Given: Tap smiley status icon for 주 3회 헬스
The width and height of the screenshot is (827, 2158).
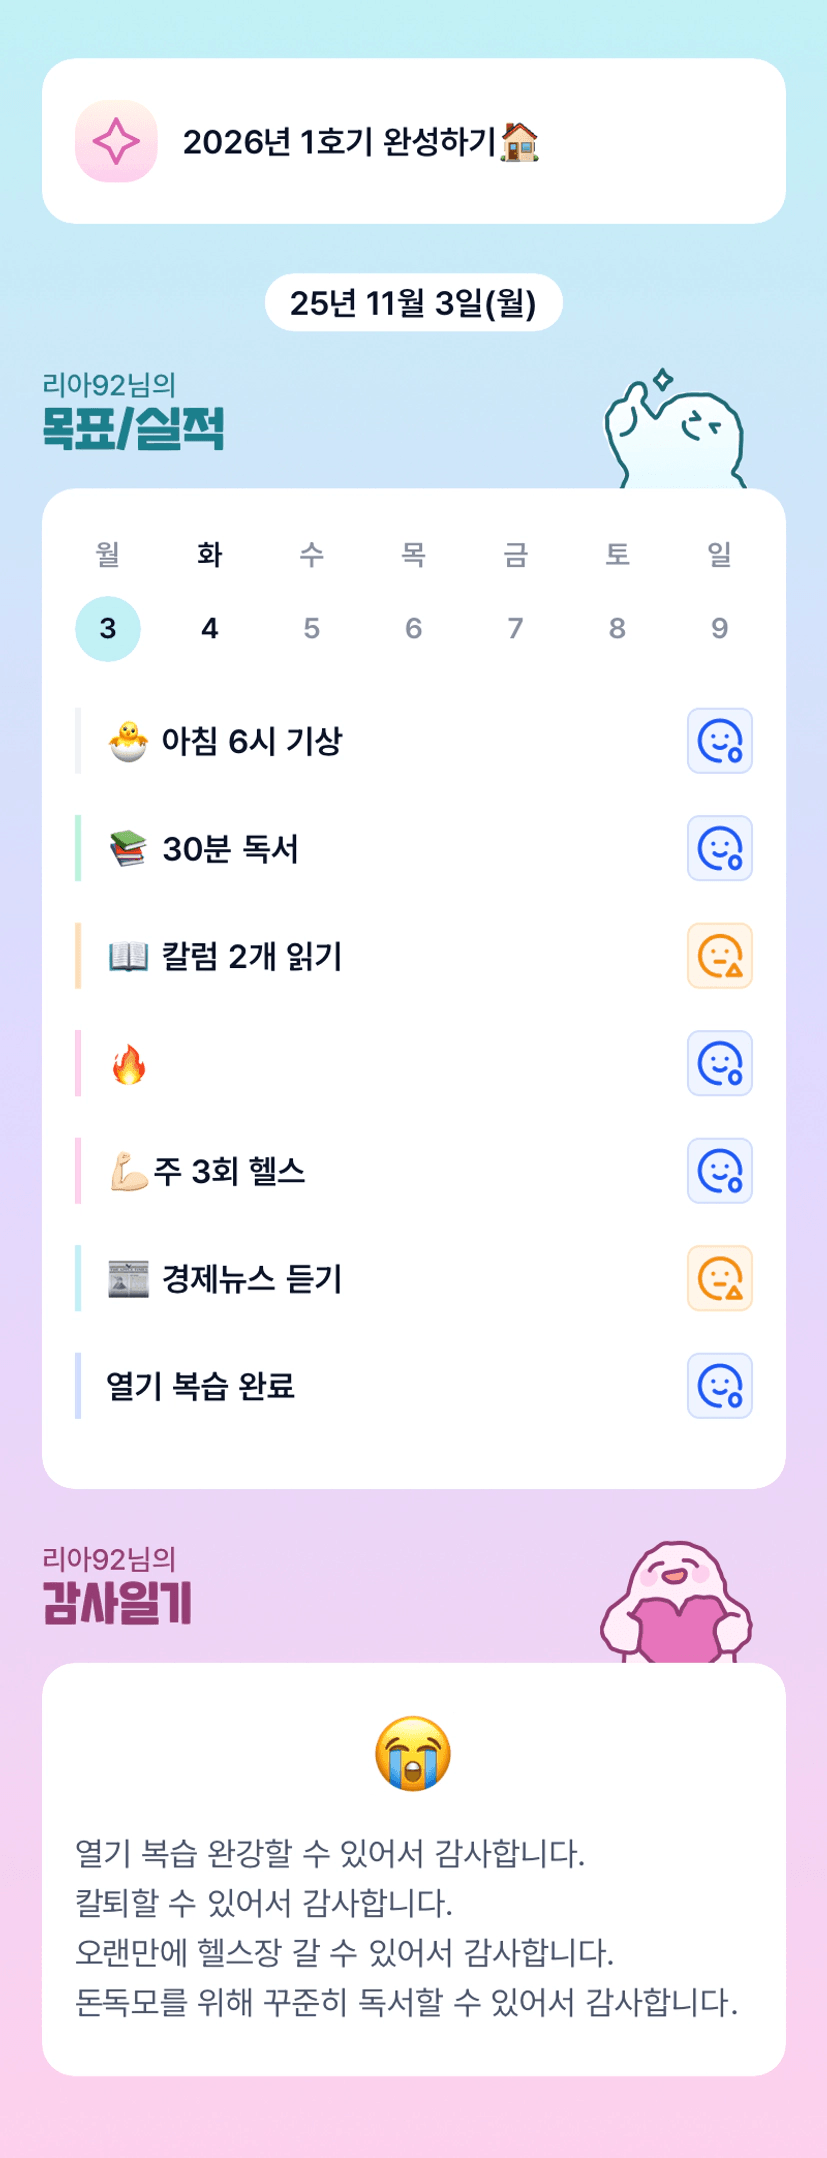Looking at the screenshot, I should click(719, 1171).
